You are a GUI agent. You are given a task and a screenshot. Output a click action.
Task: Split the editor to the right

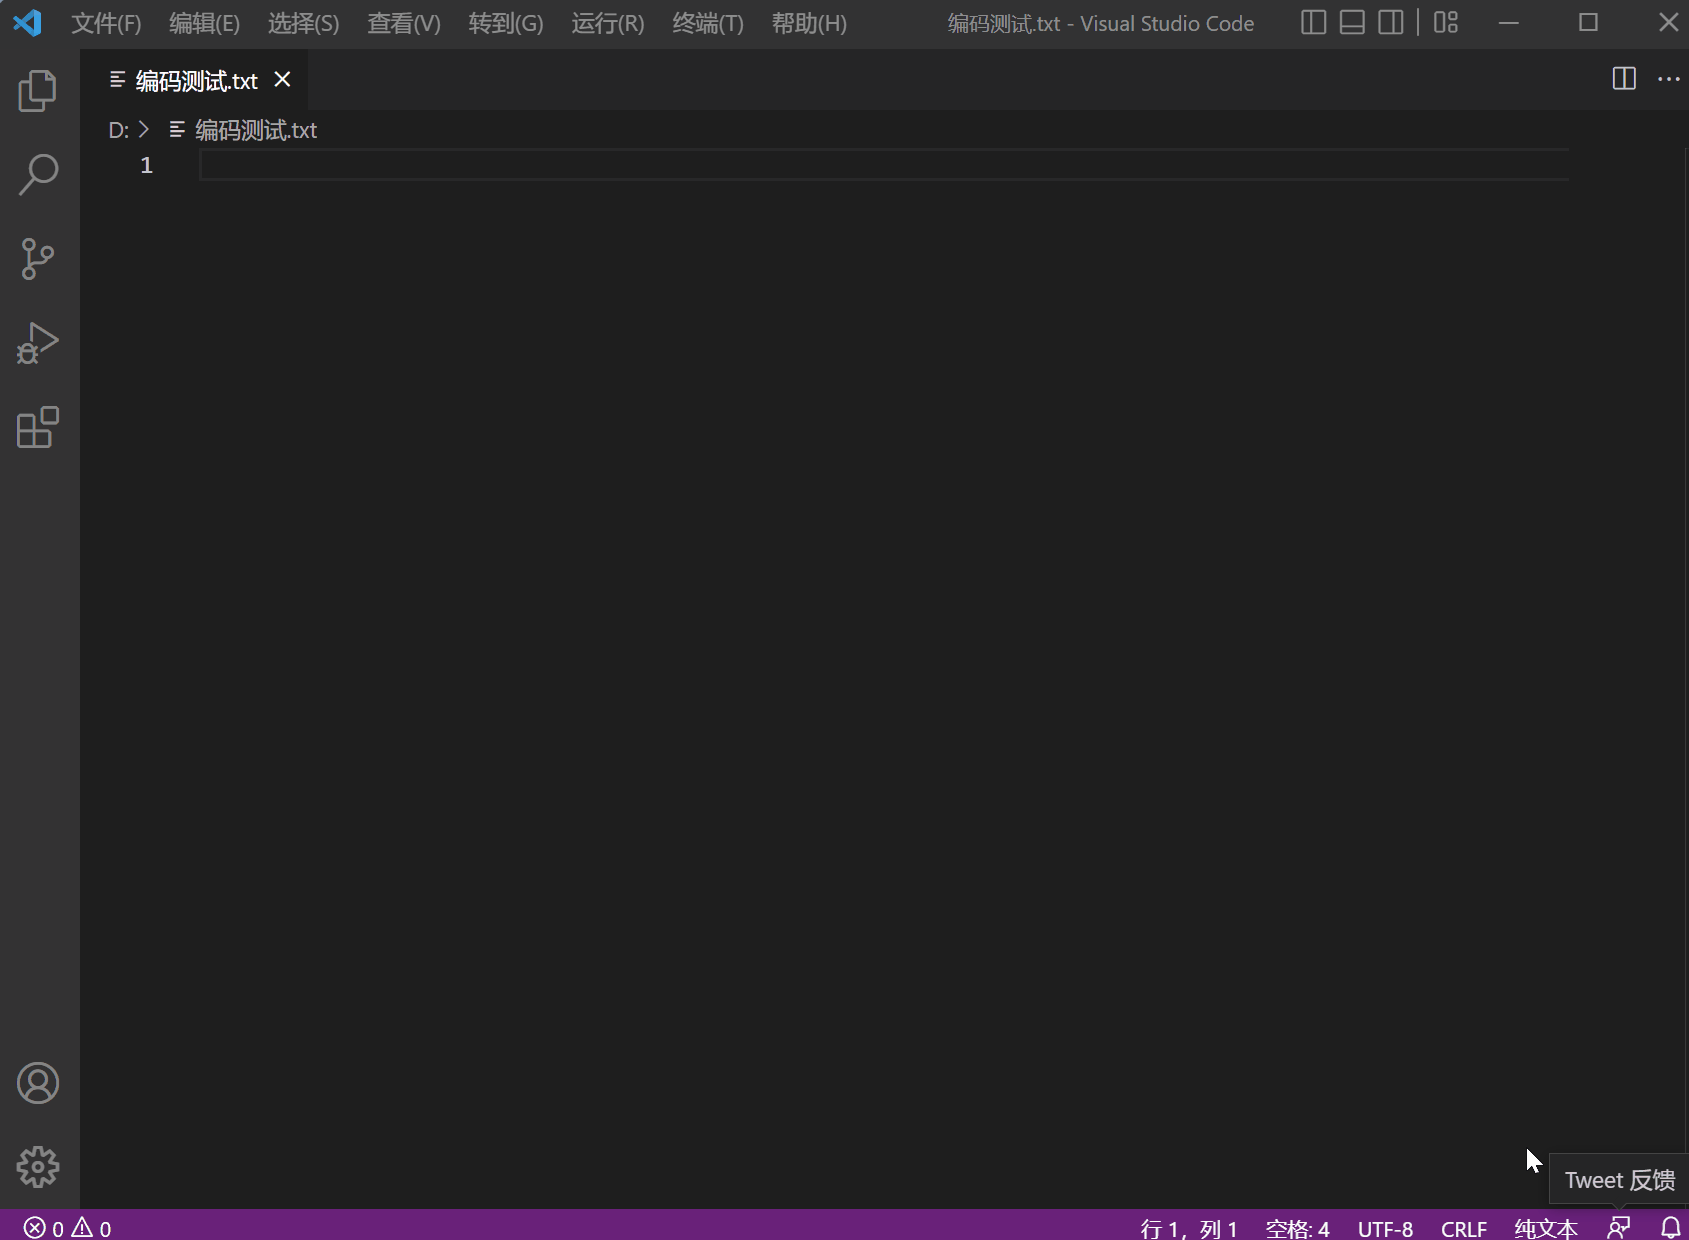(x=1624, y=79)
